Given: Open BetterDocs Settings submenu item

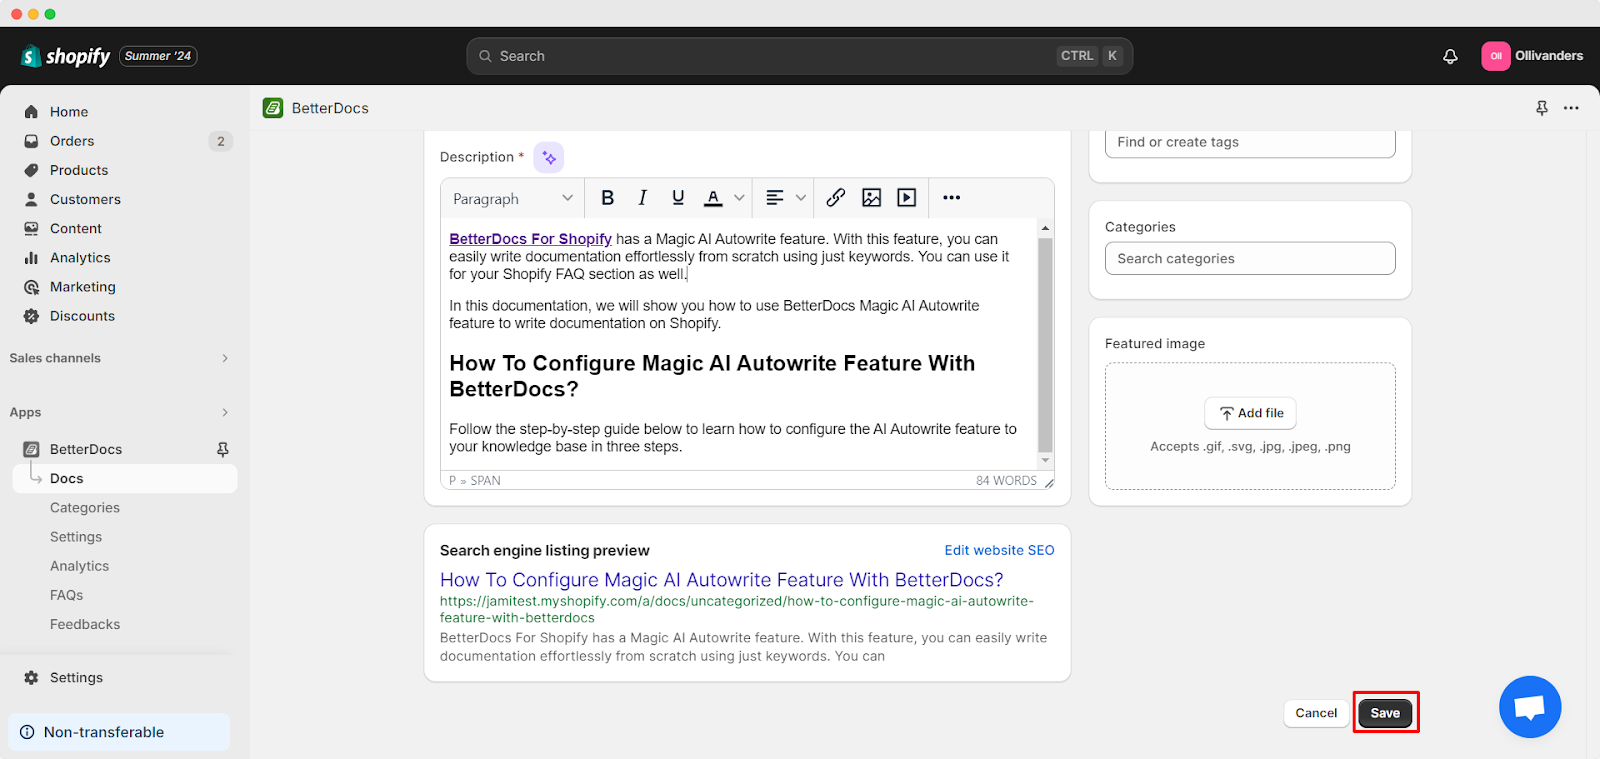Looking at the screenshot, I should [76, 536].
